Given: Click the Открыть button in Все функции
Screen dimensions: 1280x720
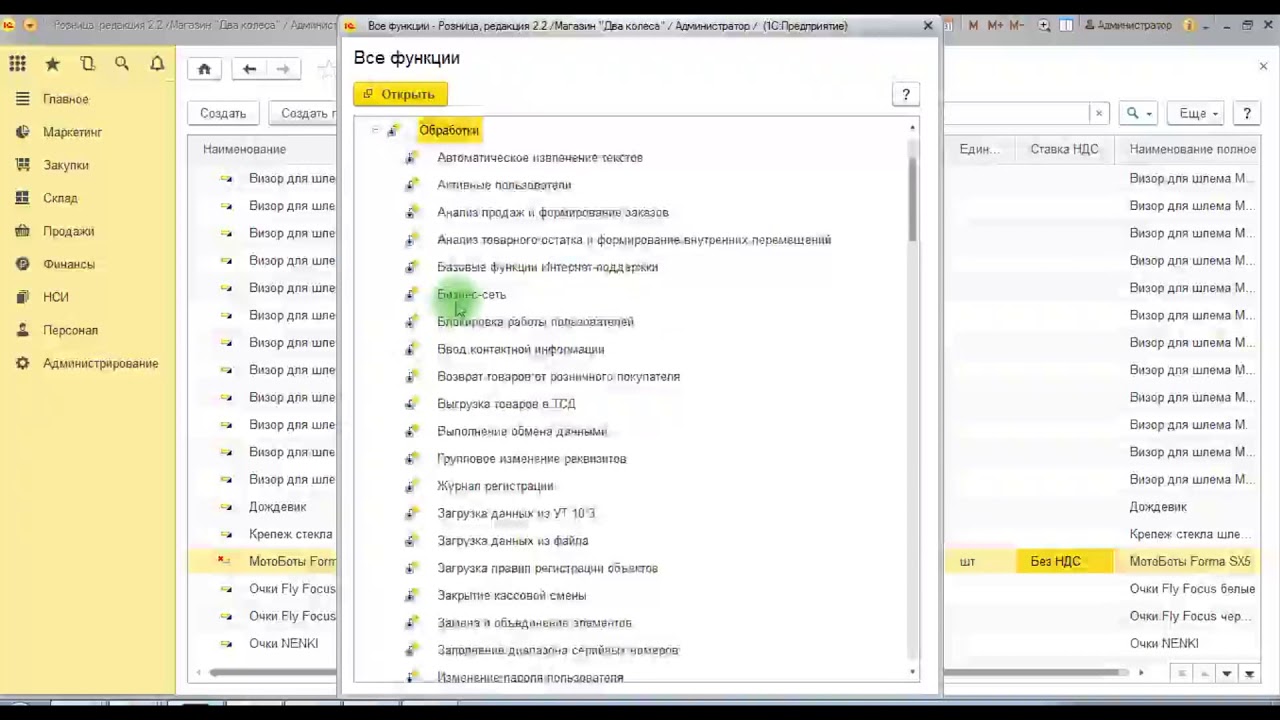Looking at the screenshot, I should click(400, 94).
